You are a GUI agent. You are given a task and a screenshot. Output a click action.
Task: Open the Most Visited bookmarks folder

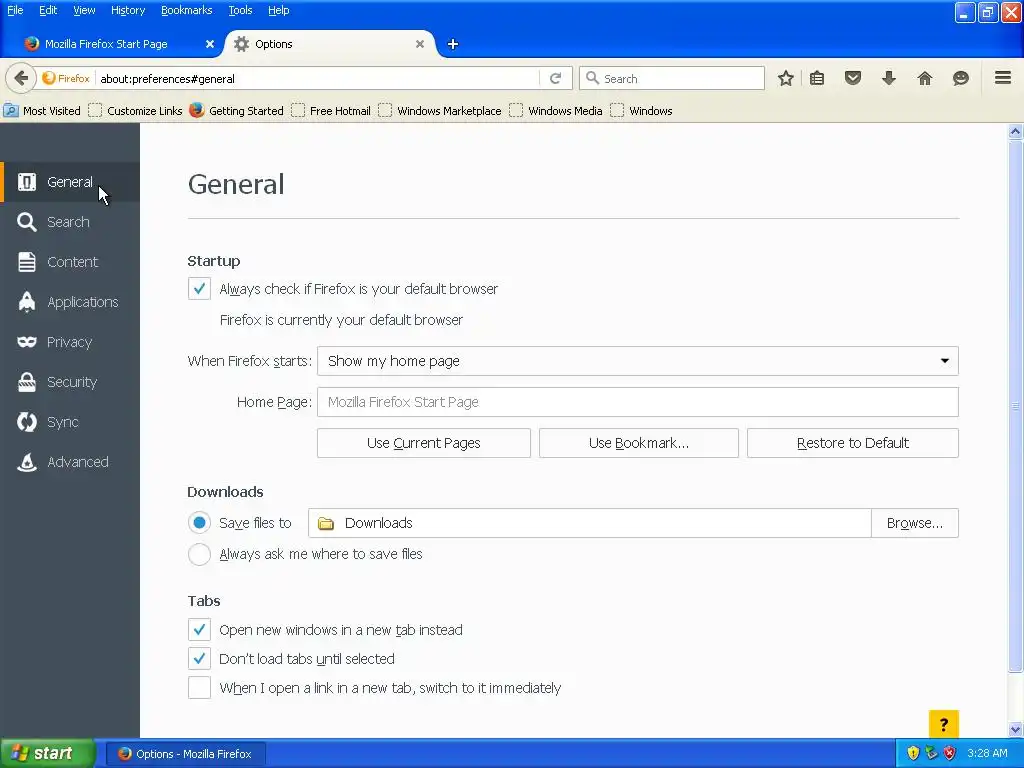[x=42, y=110]
